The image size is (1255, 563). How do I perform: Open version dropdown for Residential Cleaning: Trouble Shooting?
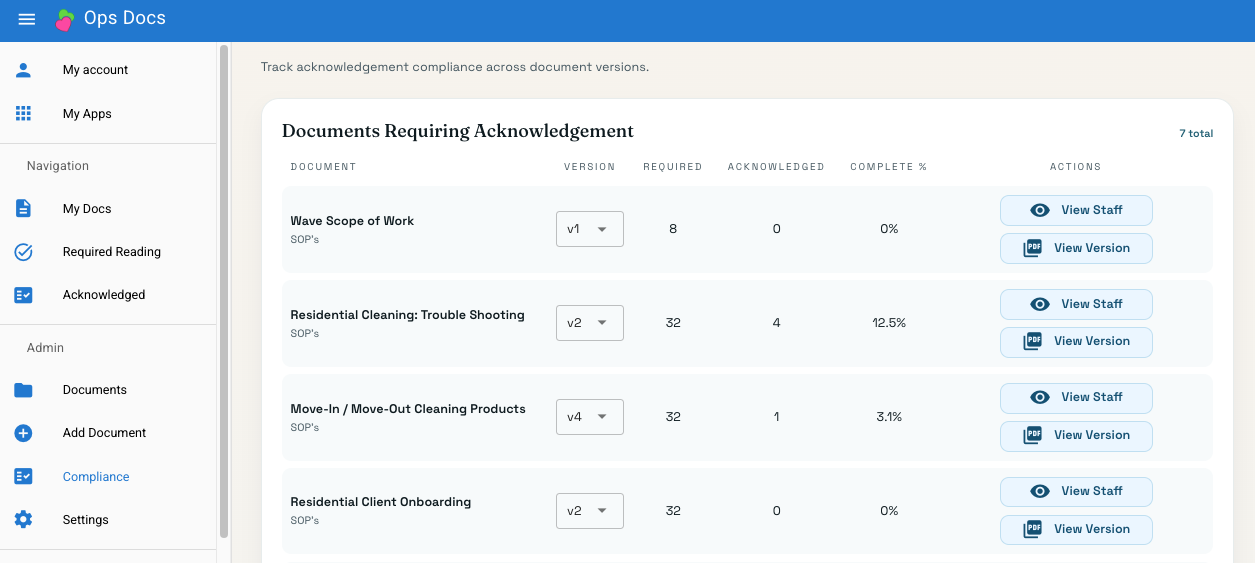tap(590, 323)
